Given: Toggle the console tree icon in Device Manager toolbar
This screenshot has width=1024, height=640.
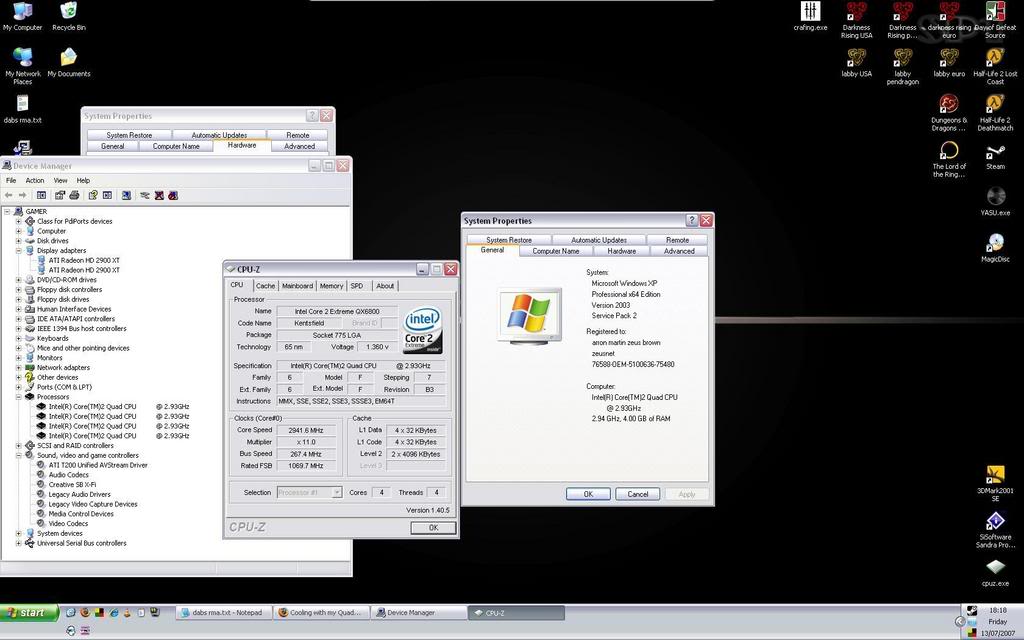Looking at the screenshot, I should (x=41, y=195).
